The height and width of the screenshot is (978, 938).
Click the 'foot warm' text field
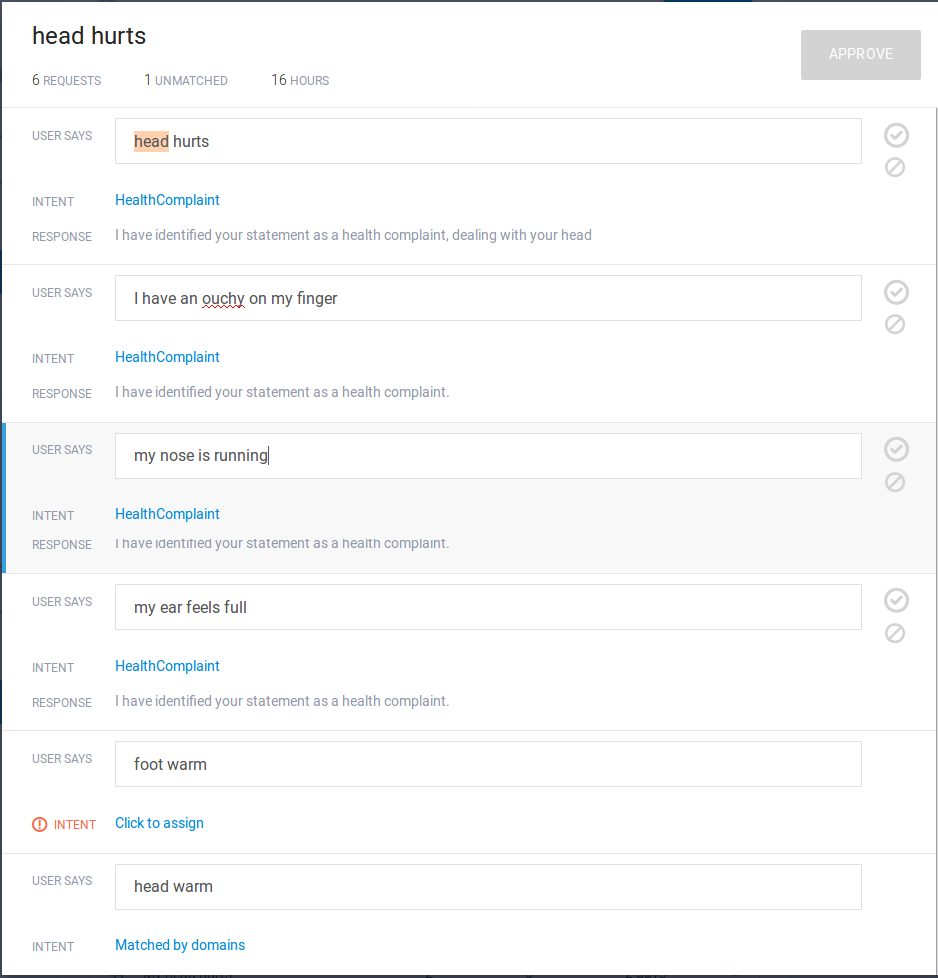(x=488, y=764)
